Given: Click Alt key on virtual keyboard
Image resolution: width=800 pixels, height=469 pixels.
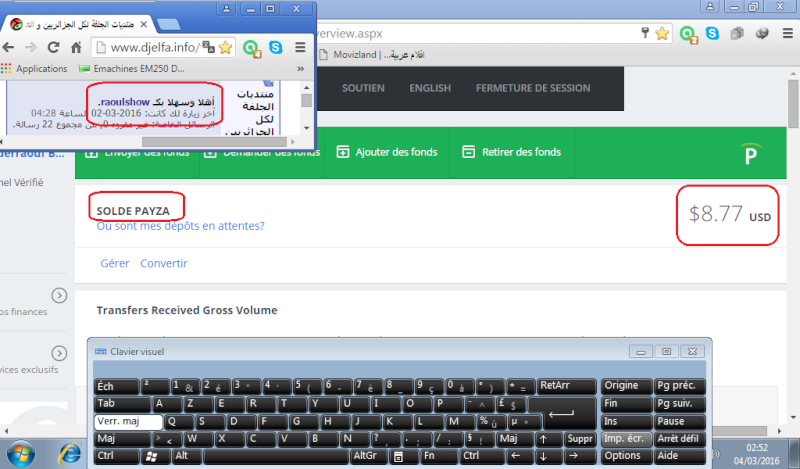Looking at the screenshot, I should point(187,456).
